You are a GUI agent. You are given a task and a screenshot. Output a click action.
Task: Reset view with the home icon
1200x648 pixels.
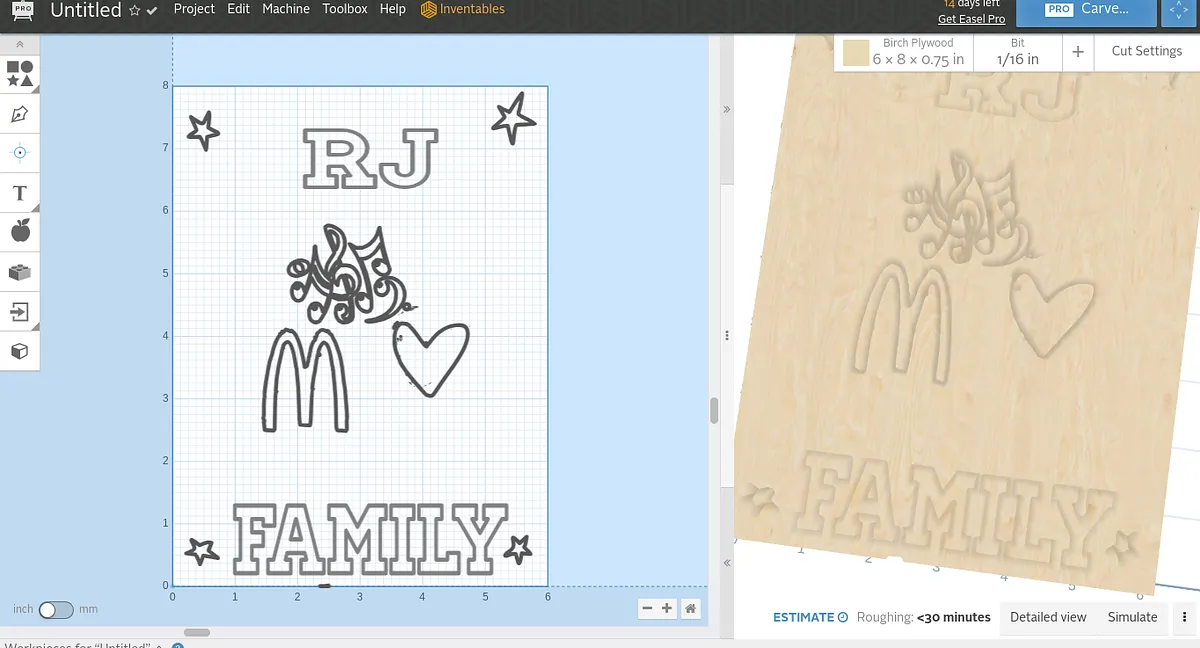(x=690, y=608)
